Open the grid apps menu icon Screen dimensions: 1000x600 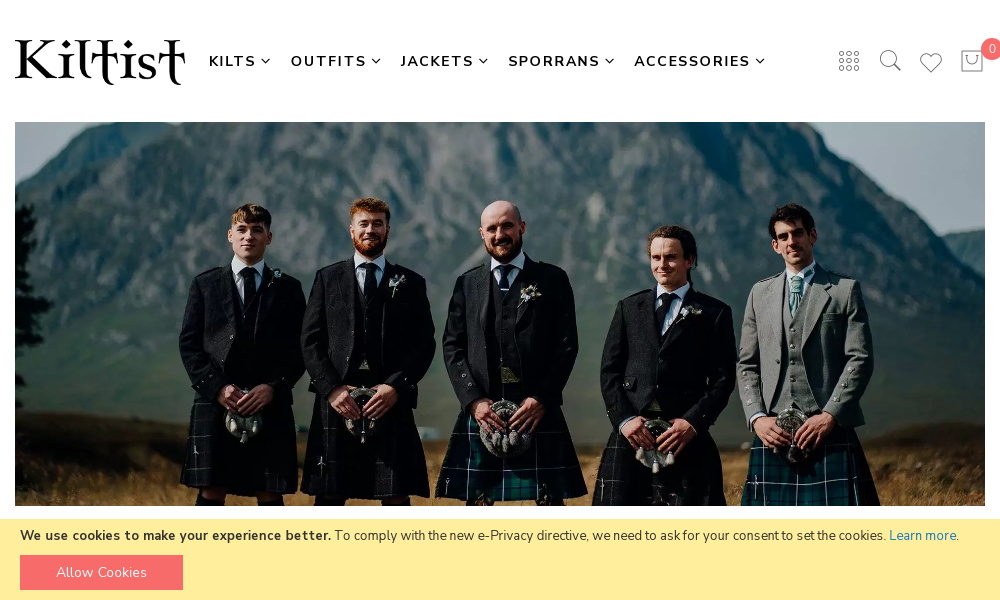click(x=849, y=61)
